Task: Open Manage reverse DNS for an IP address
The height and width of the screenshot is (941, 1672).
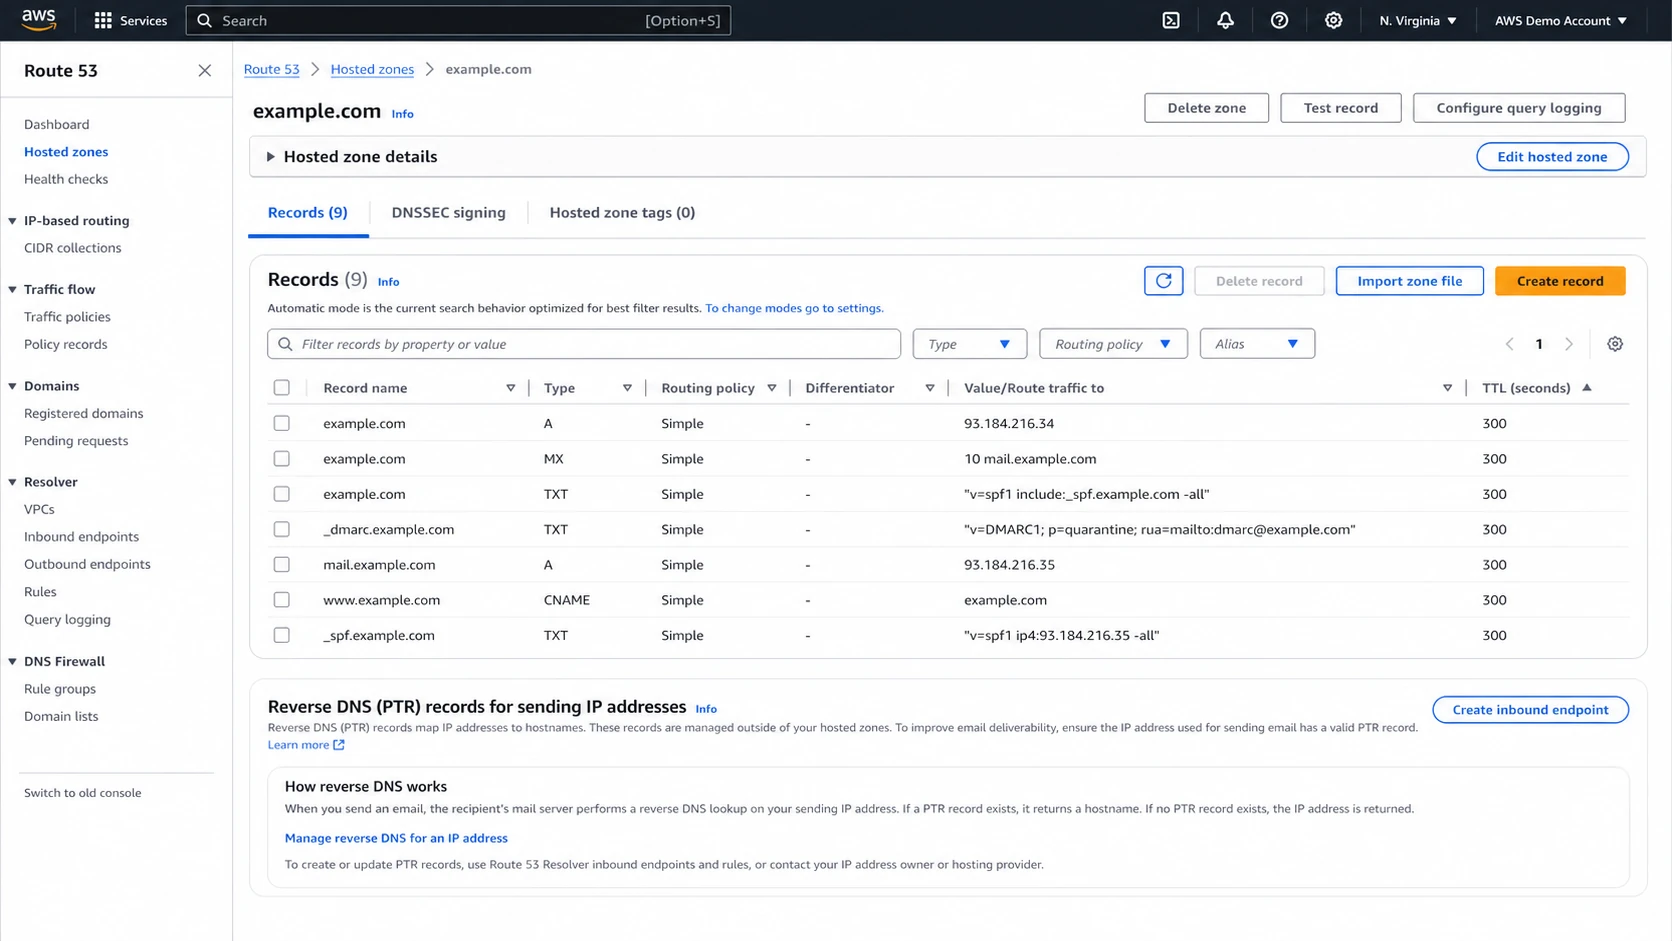Action: 396,838
